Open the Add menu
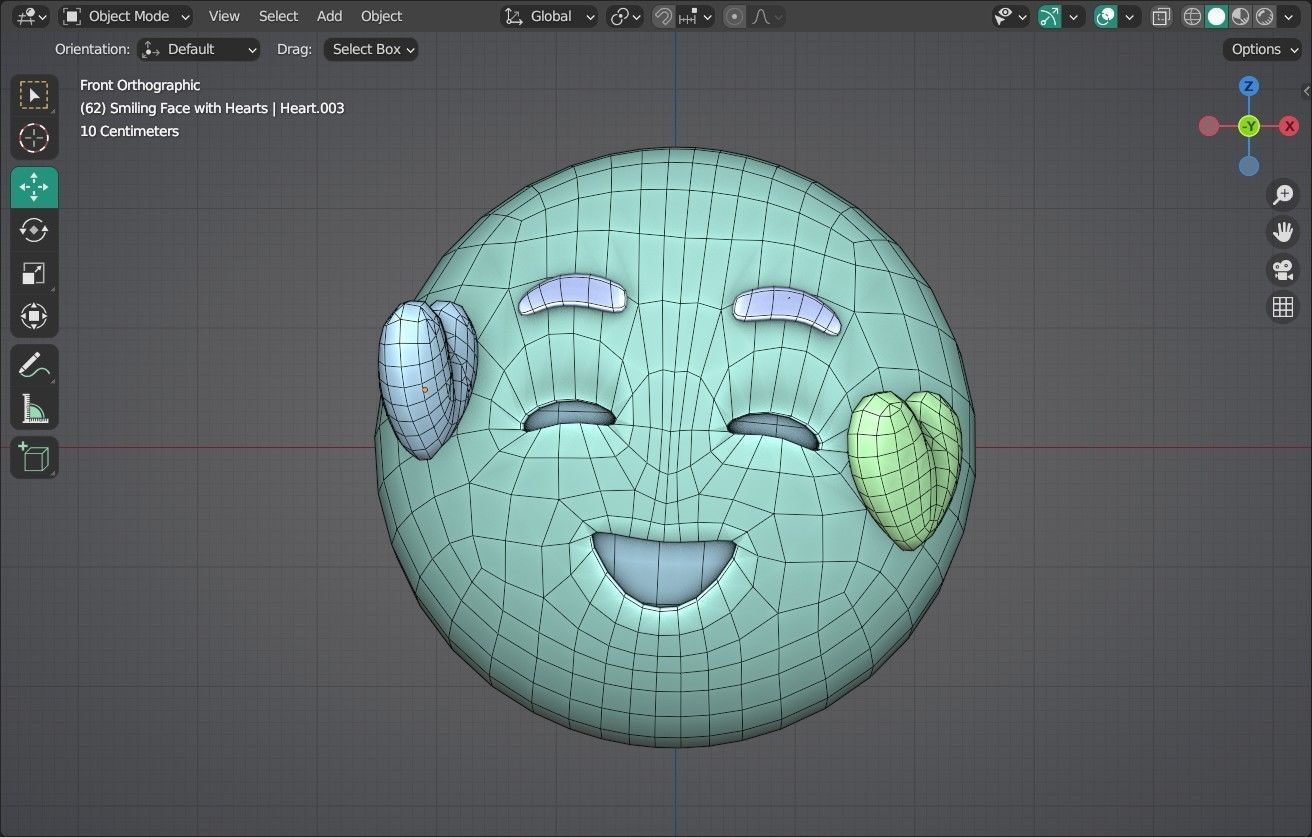1312x837 pixels. tap(329, 16)
